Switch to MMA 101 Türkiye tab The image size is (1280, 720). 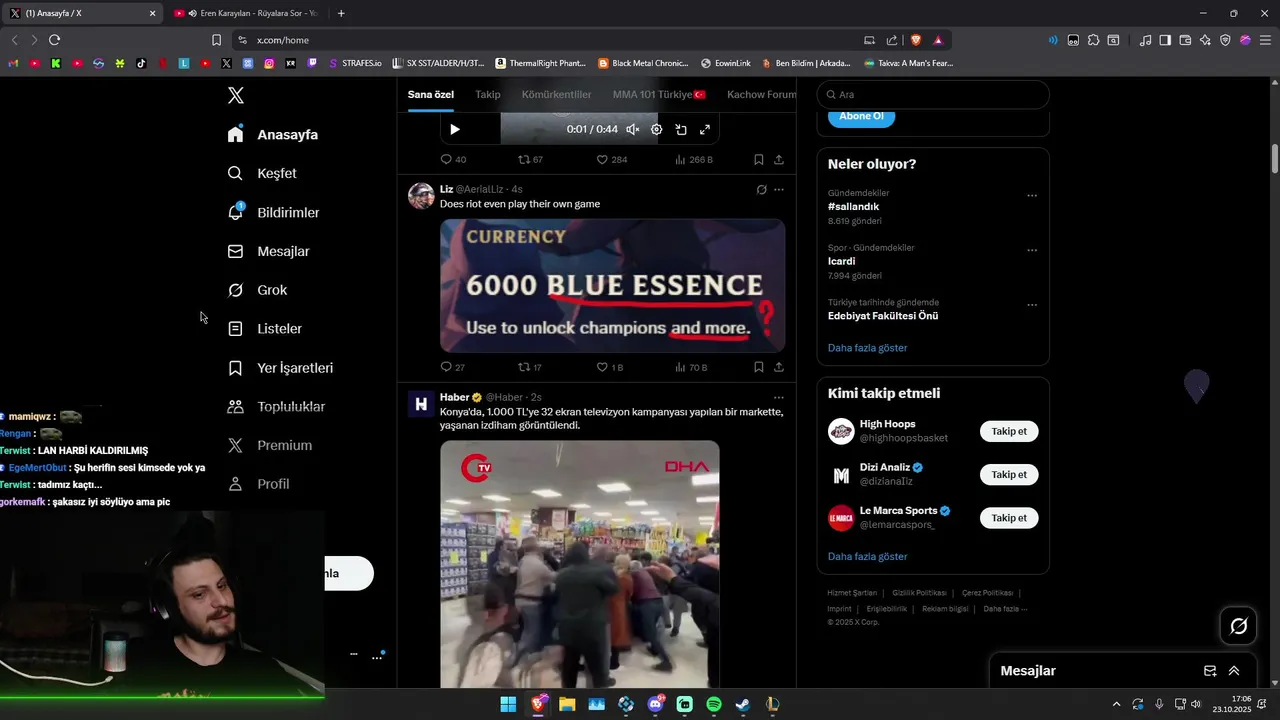[659, 94]
